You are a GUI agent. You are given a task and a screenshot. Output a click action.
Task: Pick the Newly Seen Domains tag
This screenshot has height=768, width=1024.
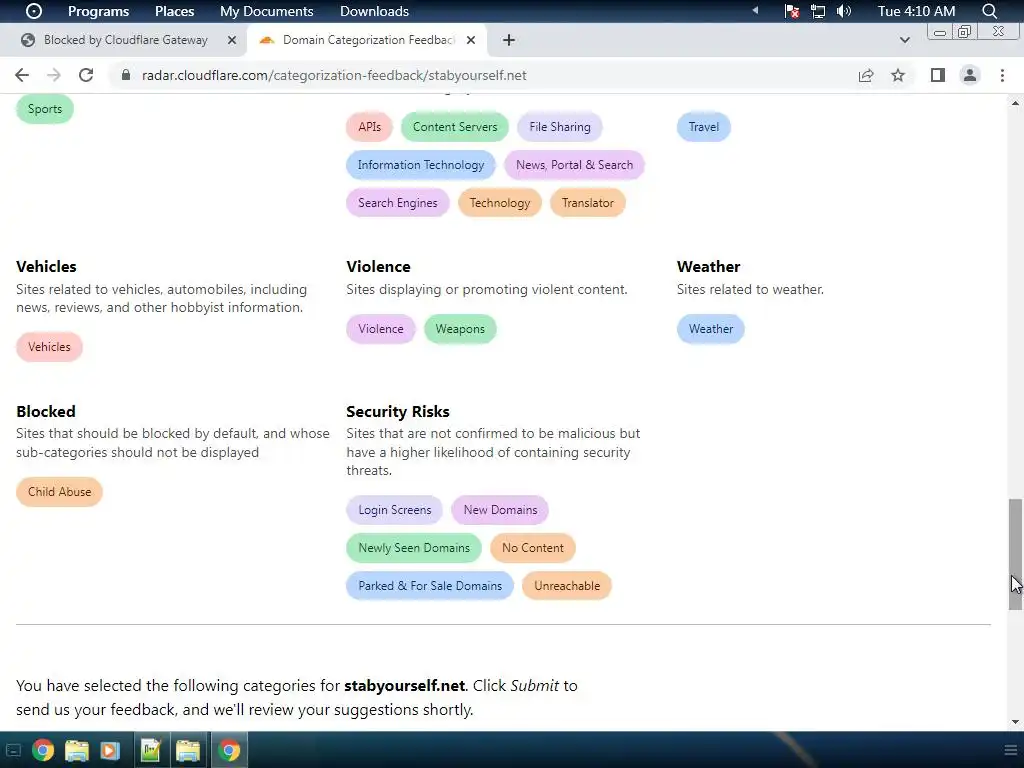pos(414,547)
